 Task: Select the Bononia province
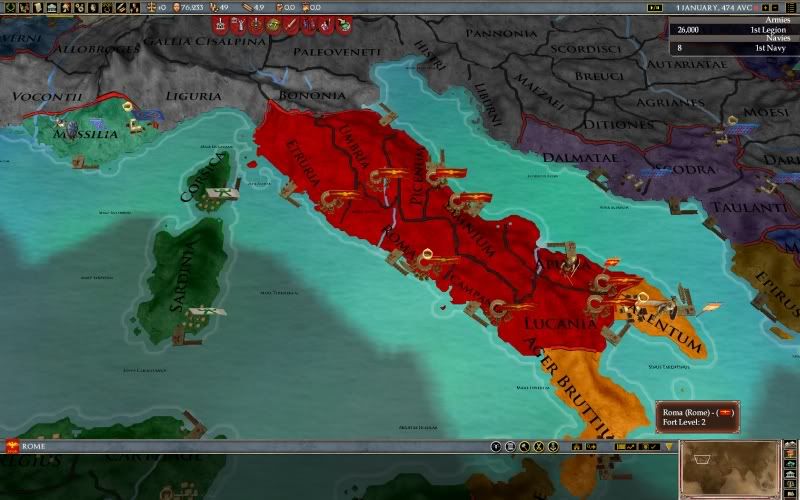pos(312,95)
